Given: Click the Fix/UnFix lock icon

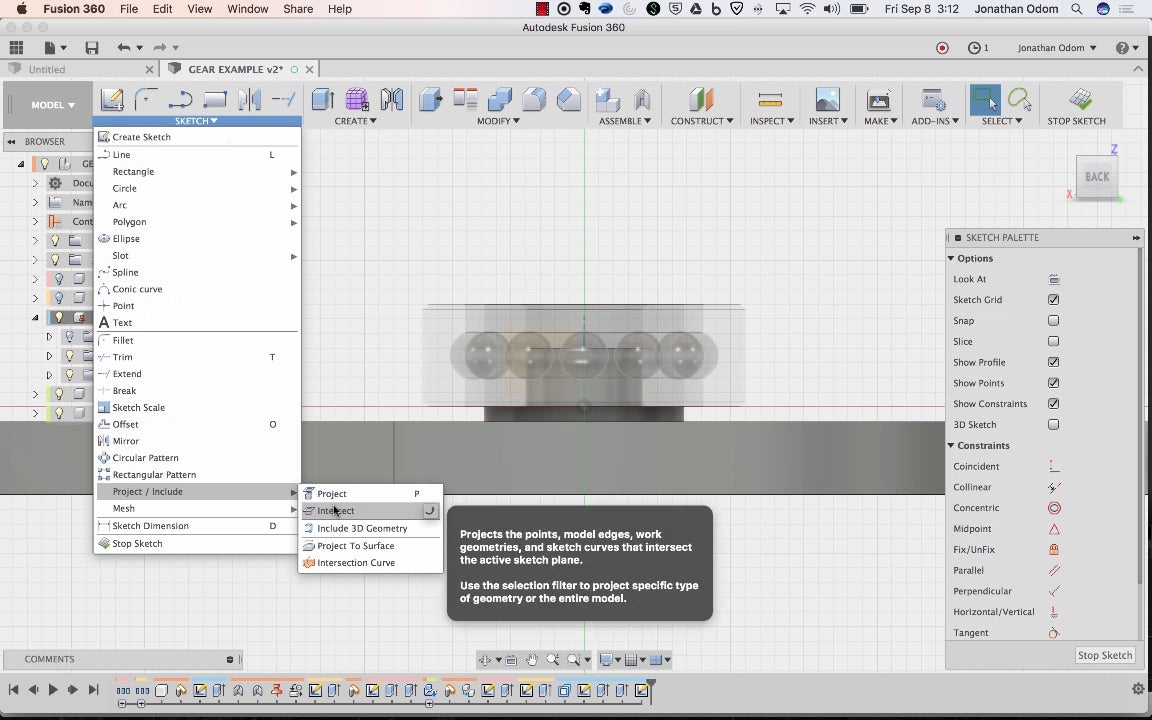Looking at the screenshot, I should point(1054,550).
